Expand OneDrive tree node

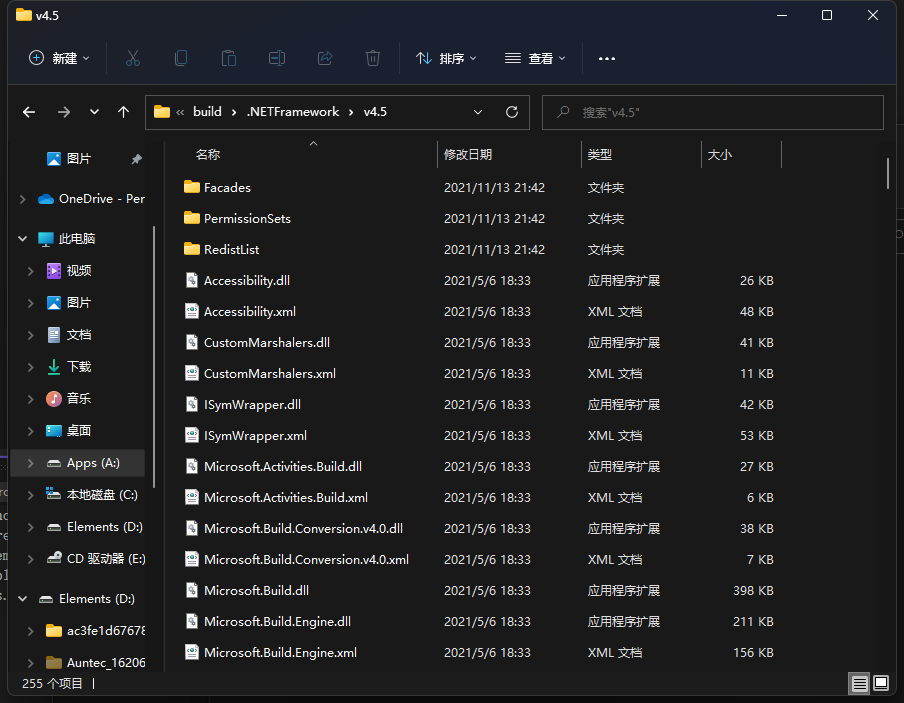pos(22,199)
